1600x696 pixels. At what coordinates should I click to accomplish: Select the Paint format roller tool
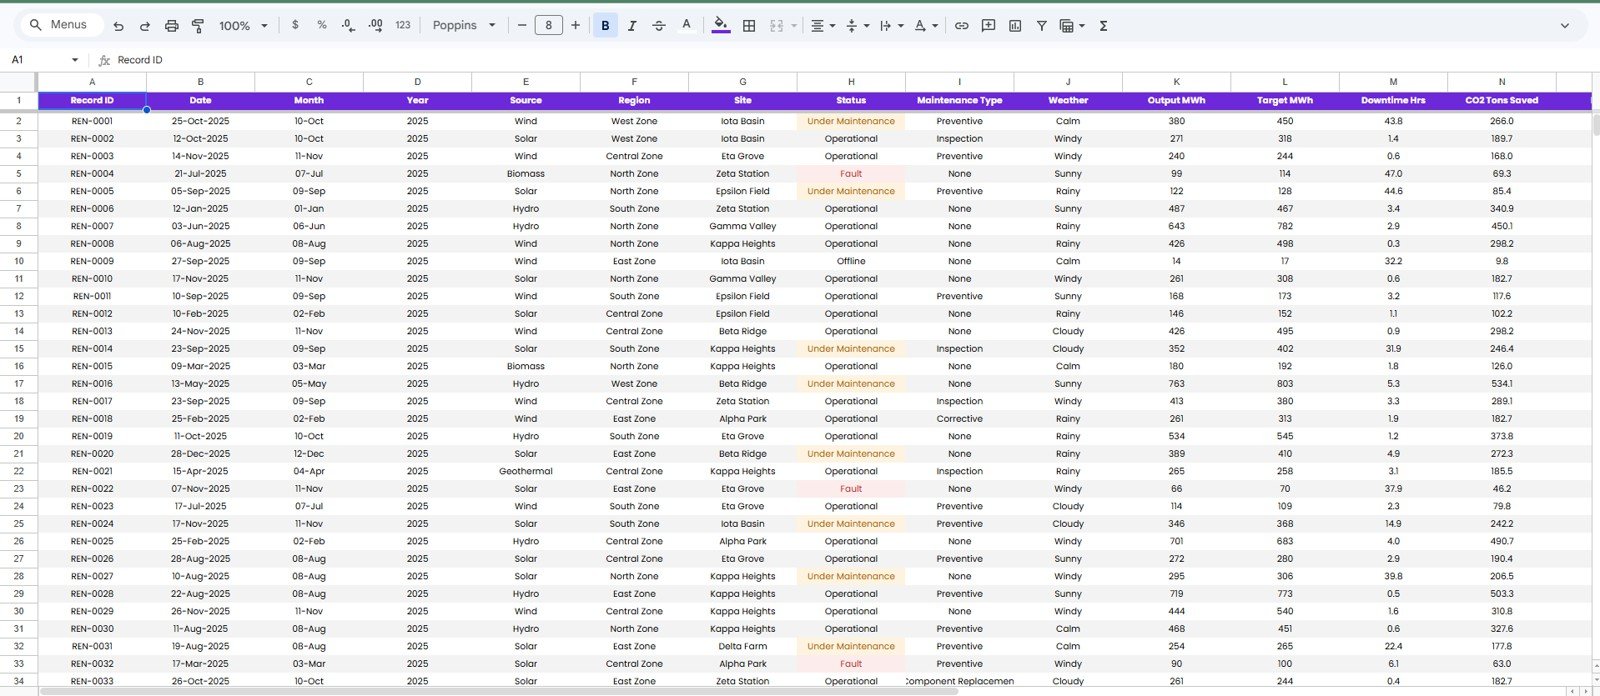point(198,26)
